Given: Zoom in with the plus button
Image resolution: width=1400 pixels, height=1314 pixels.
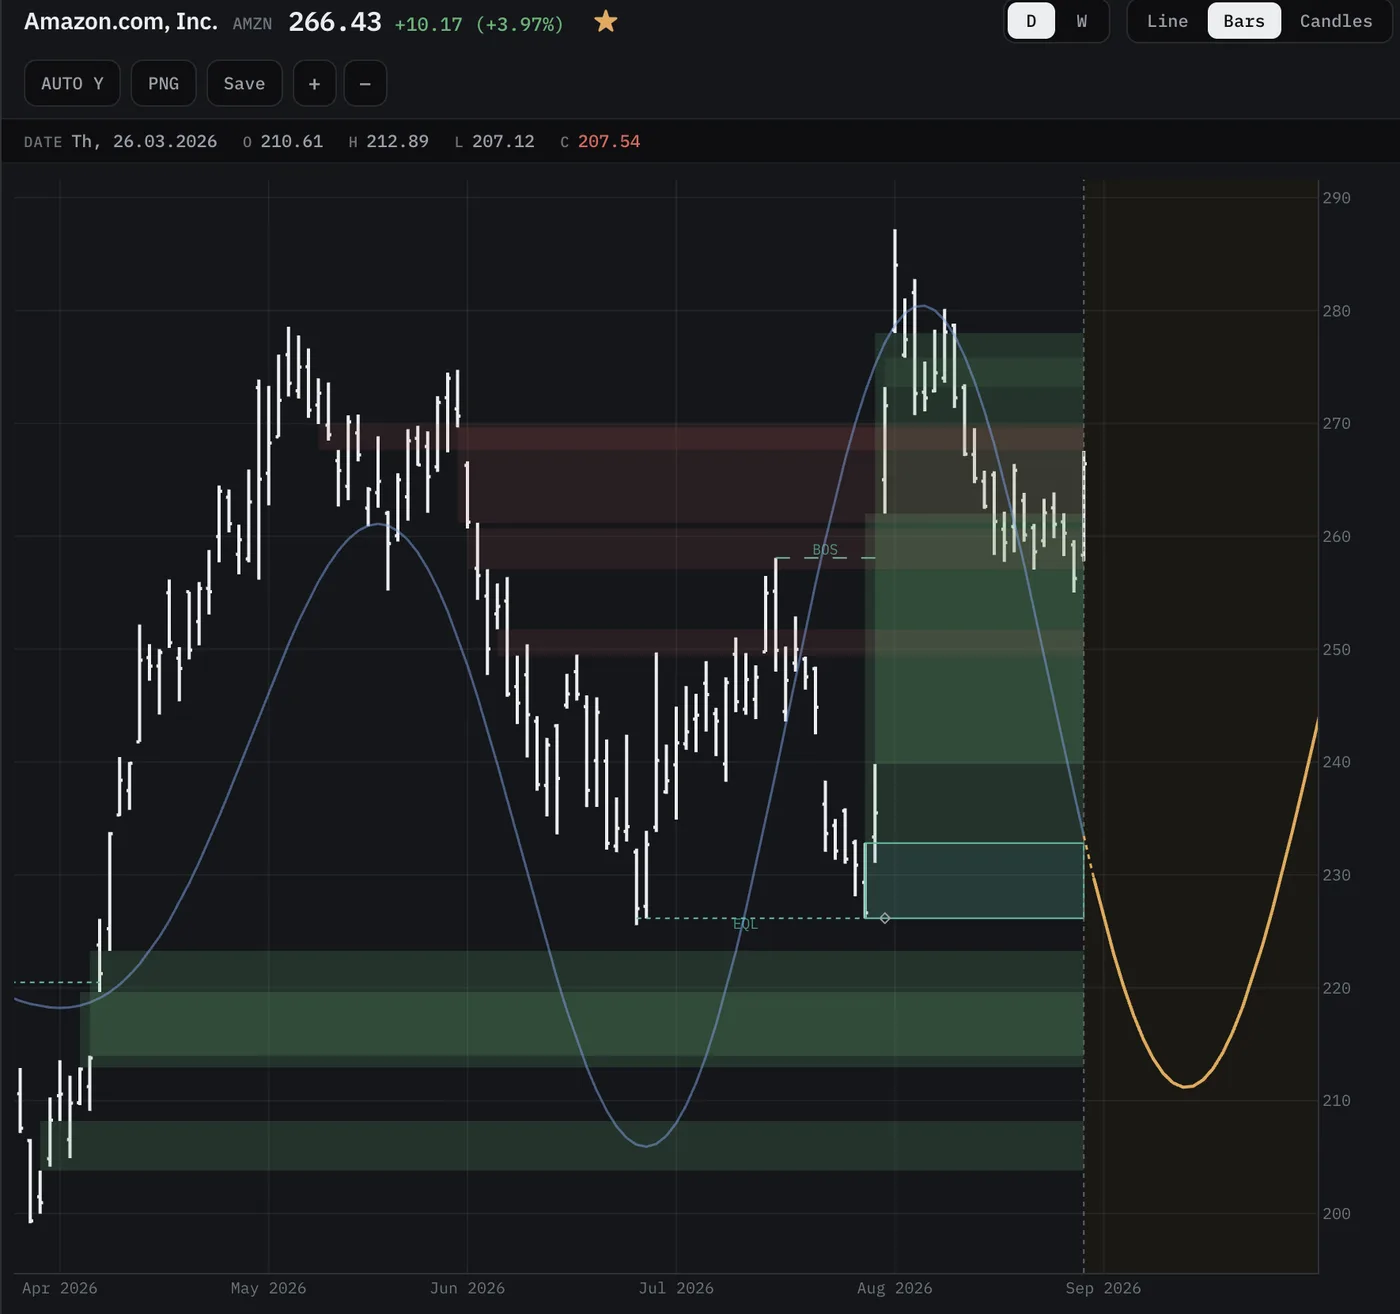Looking at the screenshot, I should click(x=314, y=83).
